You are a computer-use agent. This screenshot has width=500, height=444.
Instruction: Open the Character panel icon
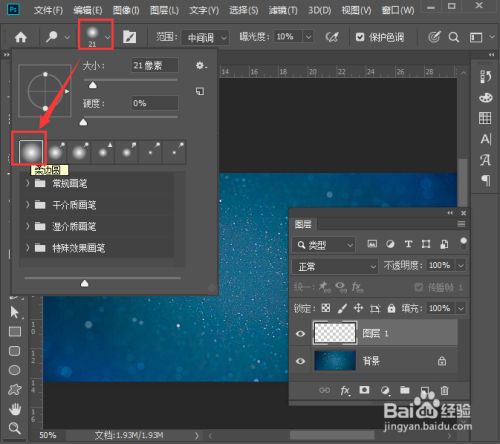[x=486, y=139]
